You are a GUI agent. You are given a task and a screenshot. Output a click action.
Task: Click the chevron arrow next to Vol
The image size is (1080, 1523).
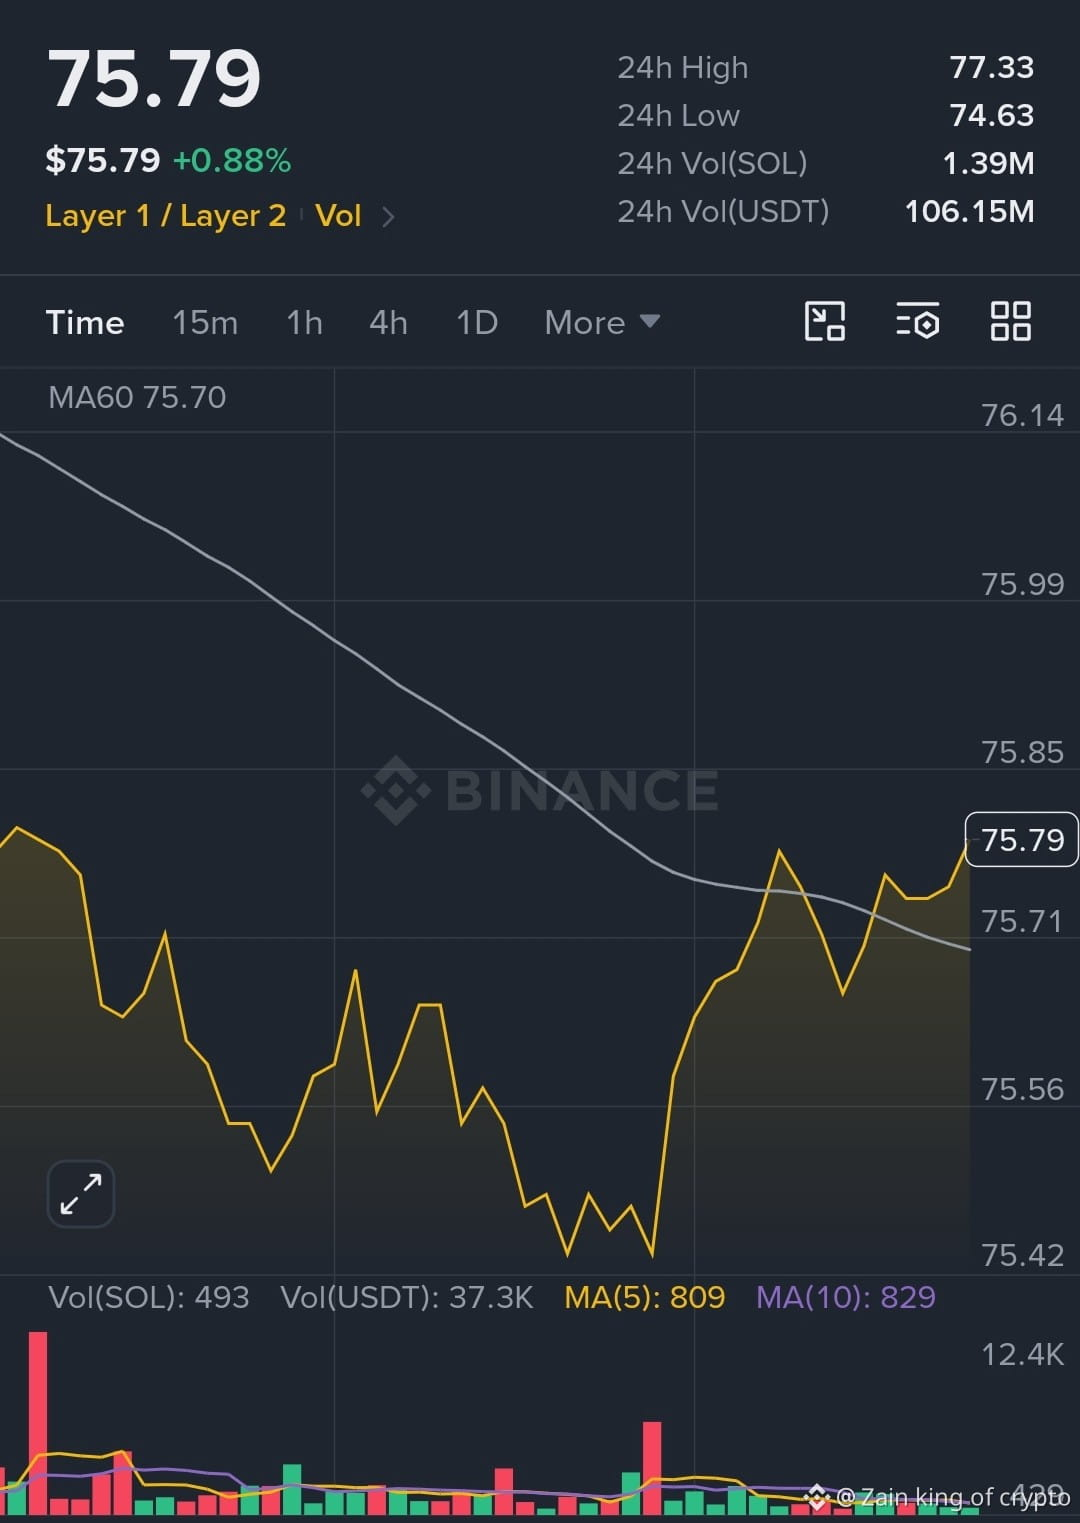(388, 216)
